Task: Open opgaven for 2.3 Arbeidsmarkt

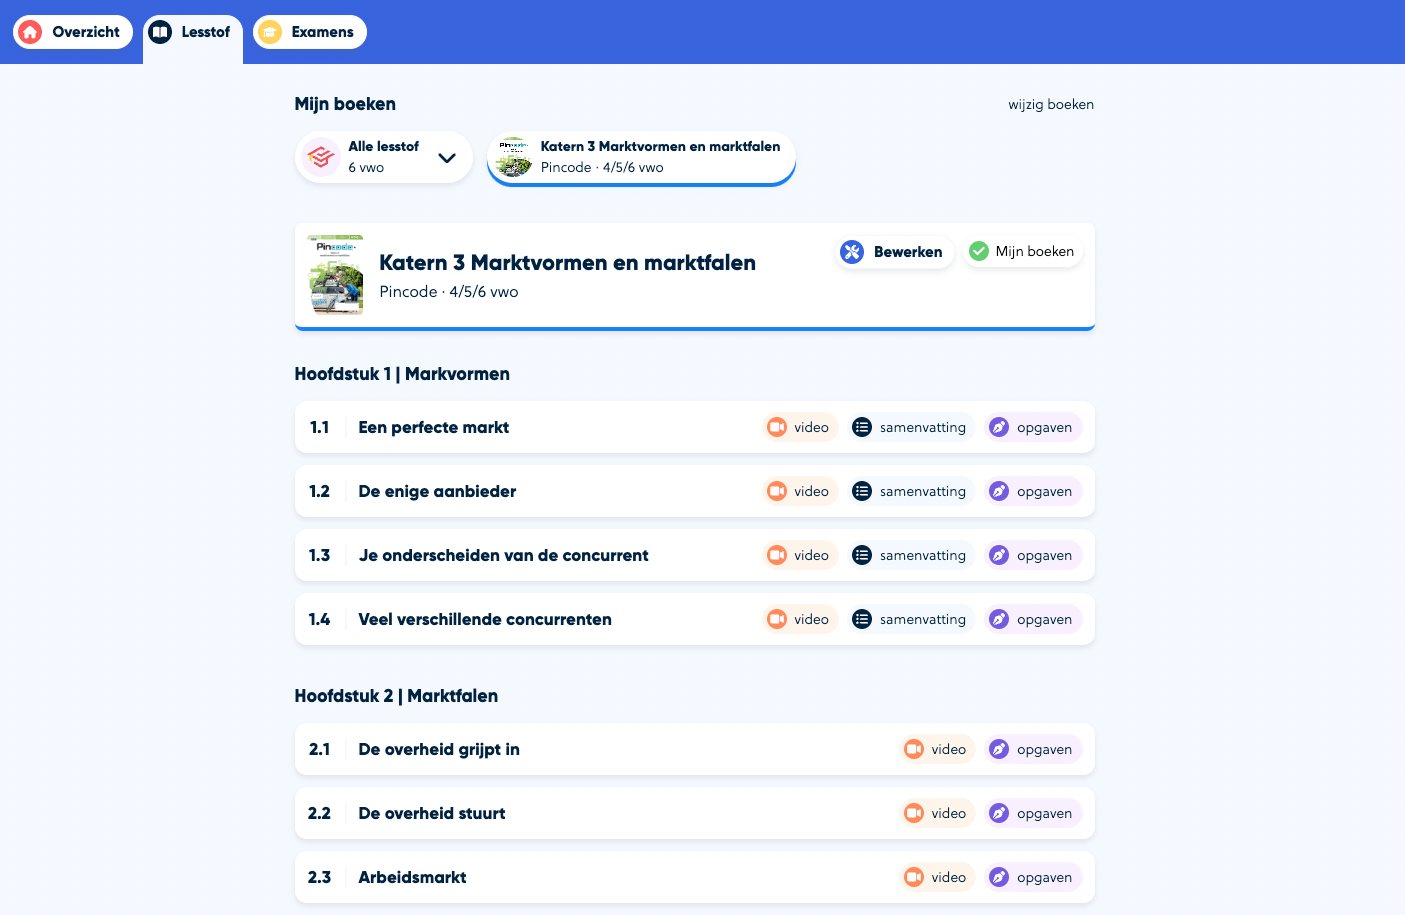Action: (1032, 877)
